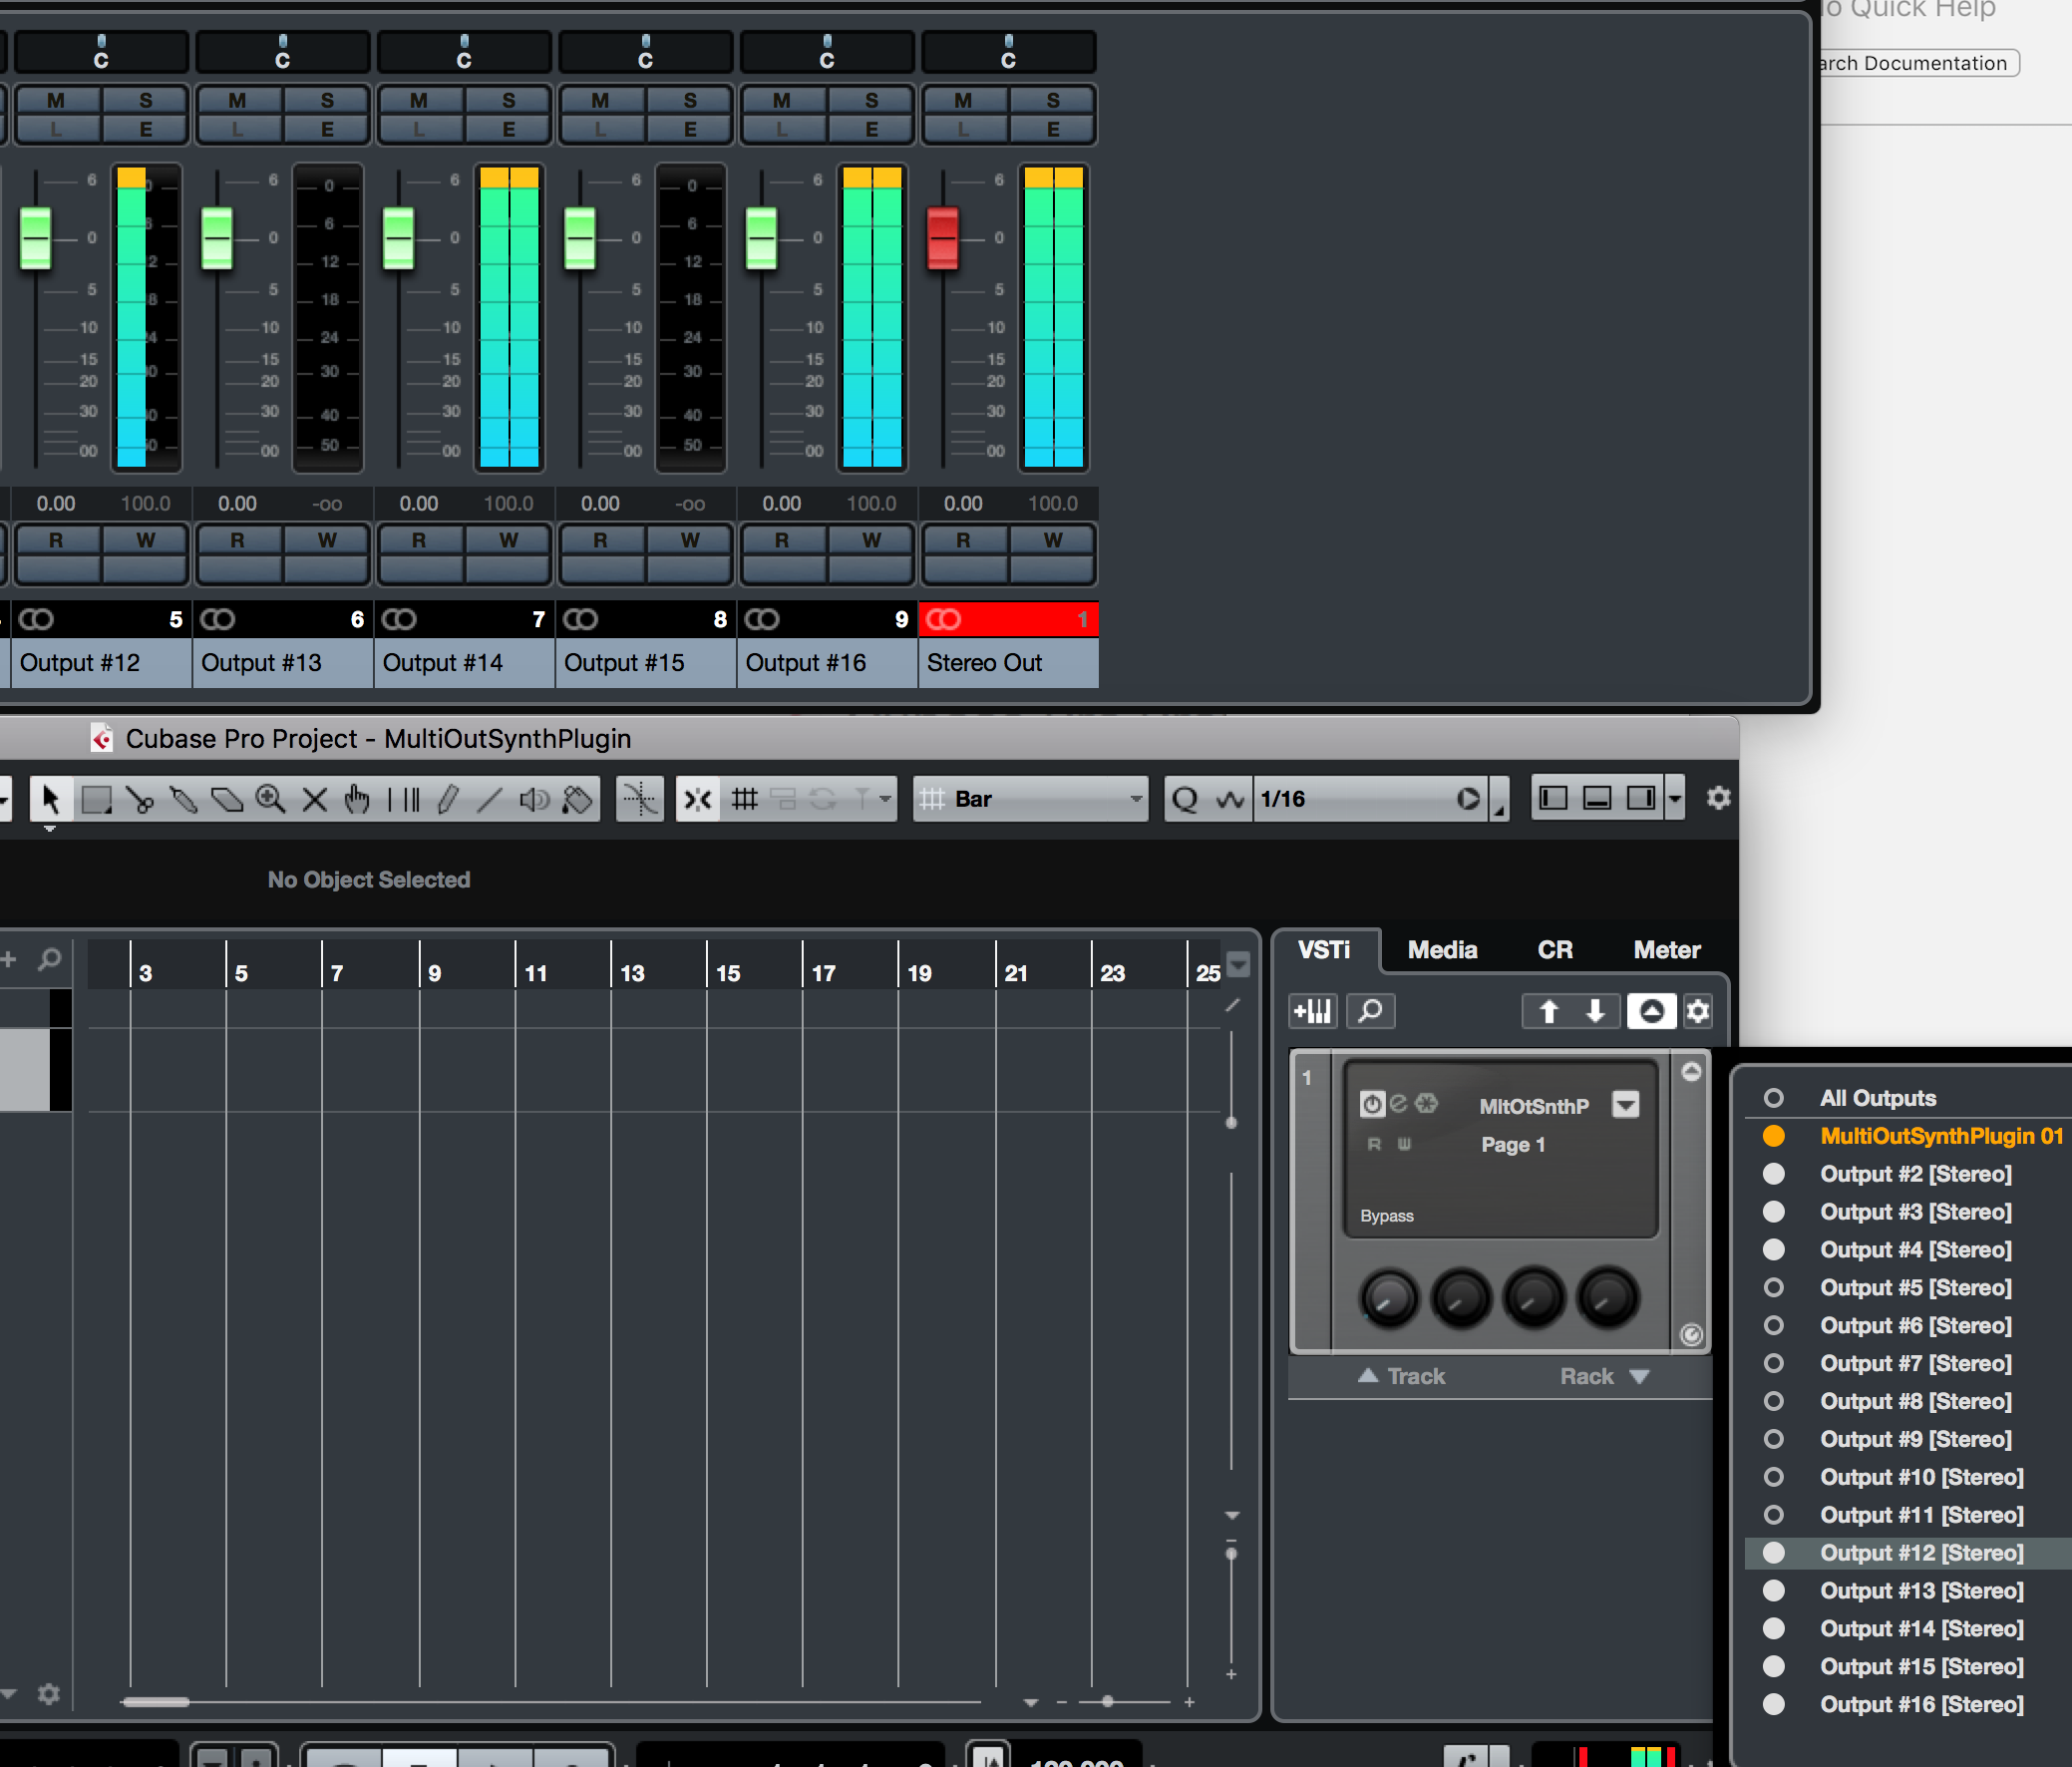The width and height of the screenshot is (2072, 1767).
Task: Select the Glue tool
Action: [x=184, y=799]
